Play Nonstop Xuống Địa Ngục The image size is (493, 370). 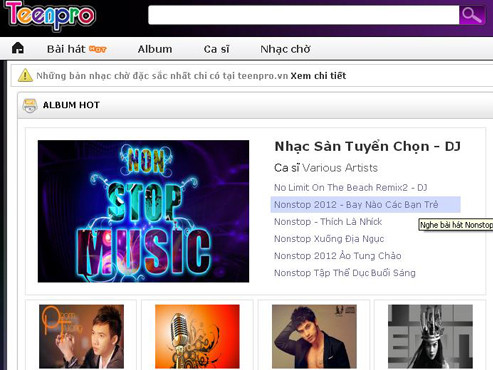(x=329, y=239)
